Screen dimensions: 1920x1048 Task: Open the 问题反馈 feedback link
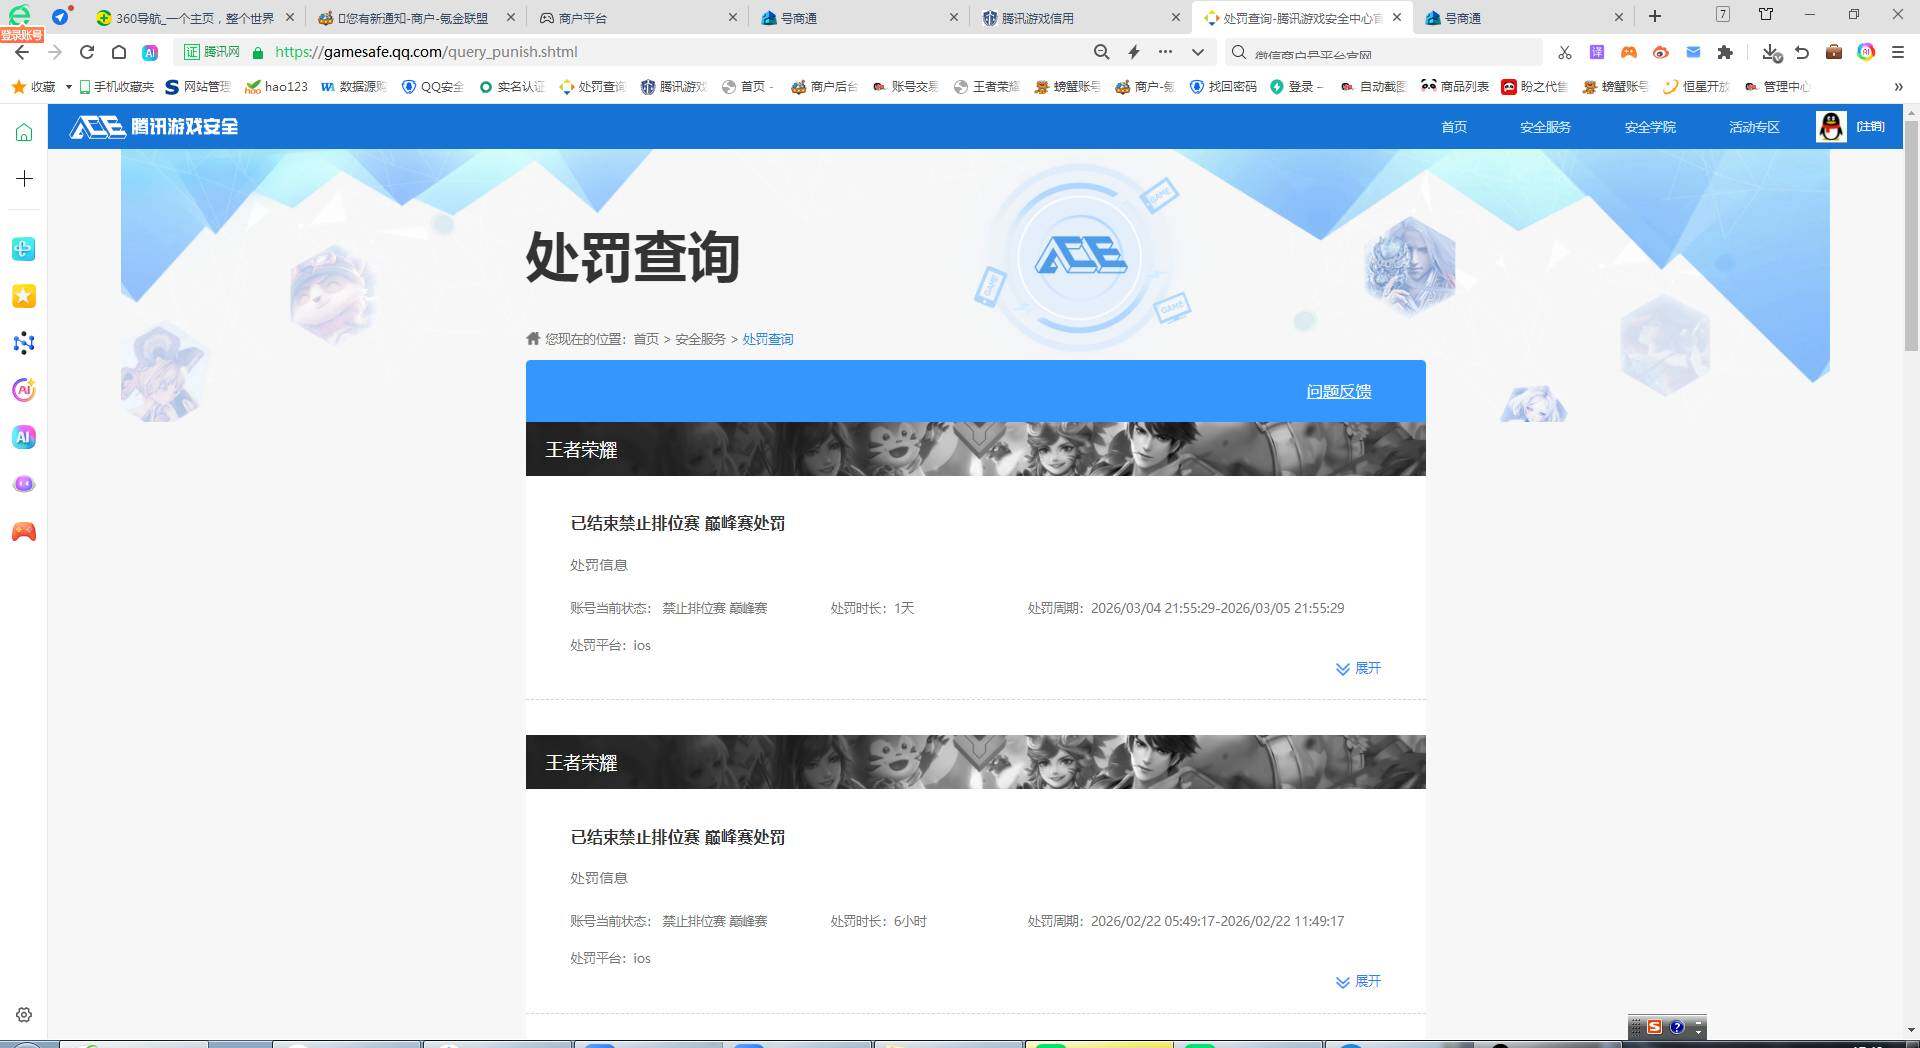pyautogui.click(x=1338, y=391)
